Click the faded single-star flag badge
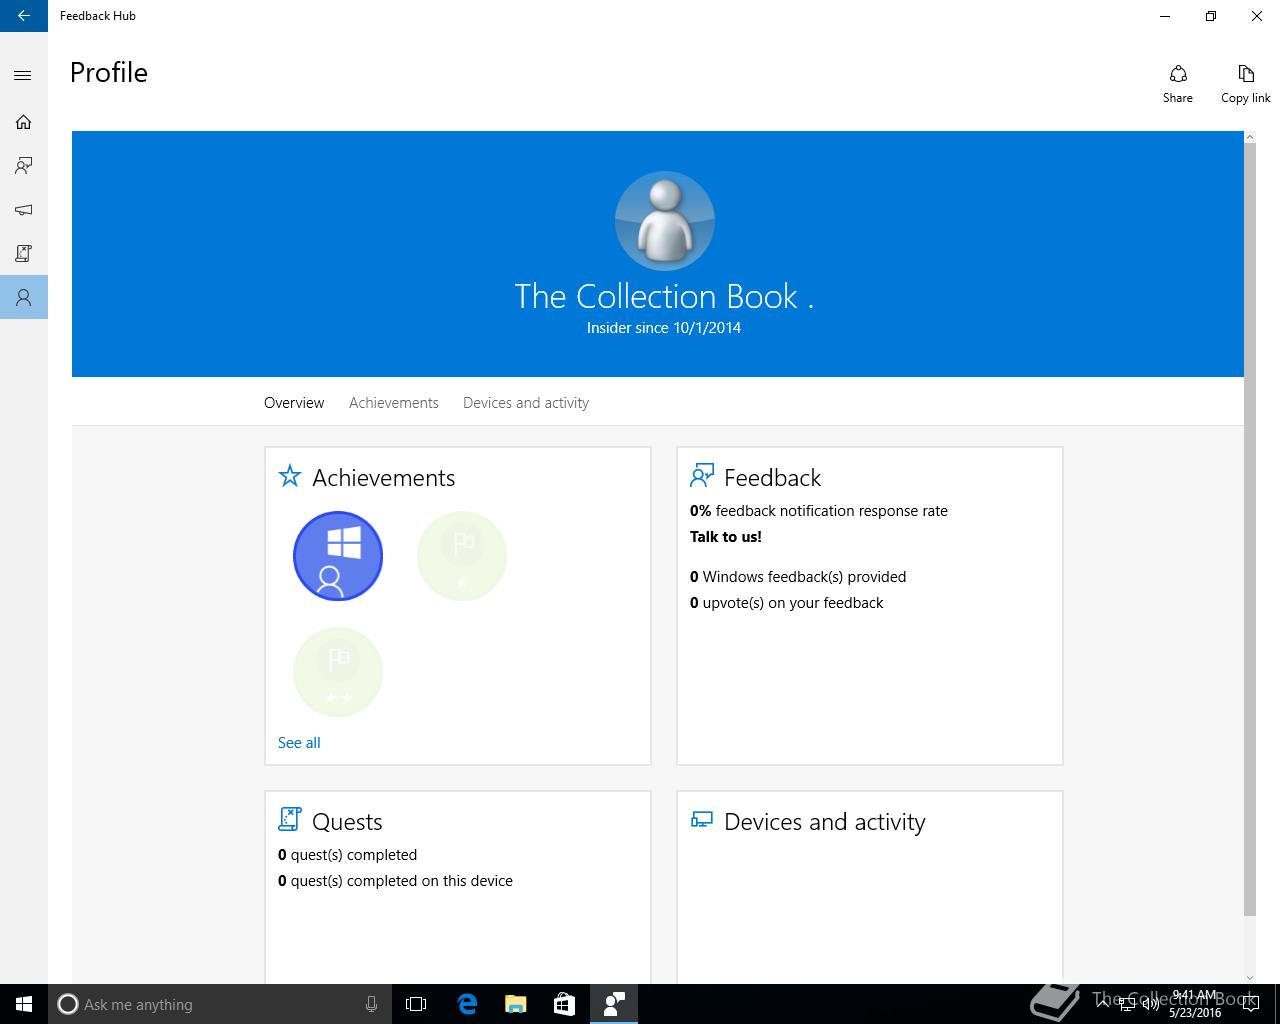This screenshot has width=1280, height=1024. click(462, 556)
